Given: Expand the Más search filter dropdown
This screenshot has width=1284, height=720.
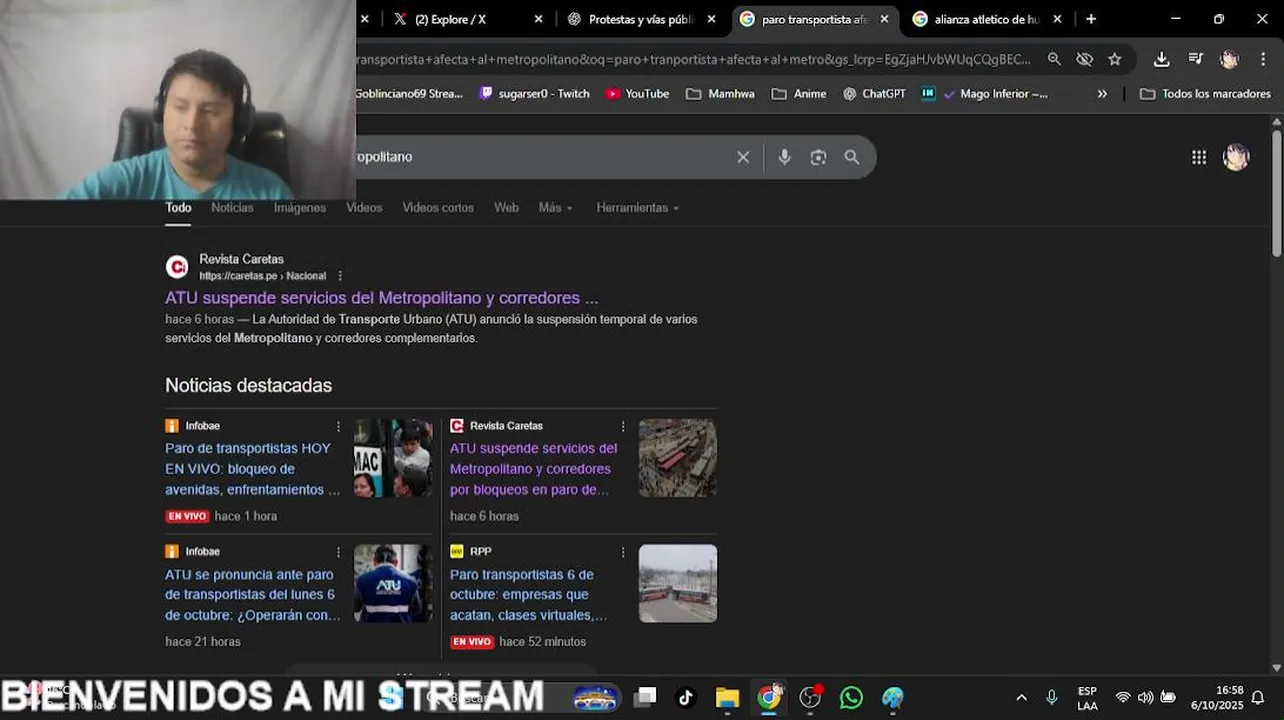Looking at the screenshot, I should (x=556, y=208).
